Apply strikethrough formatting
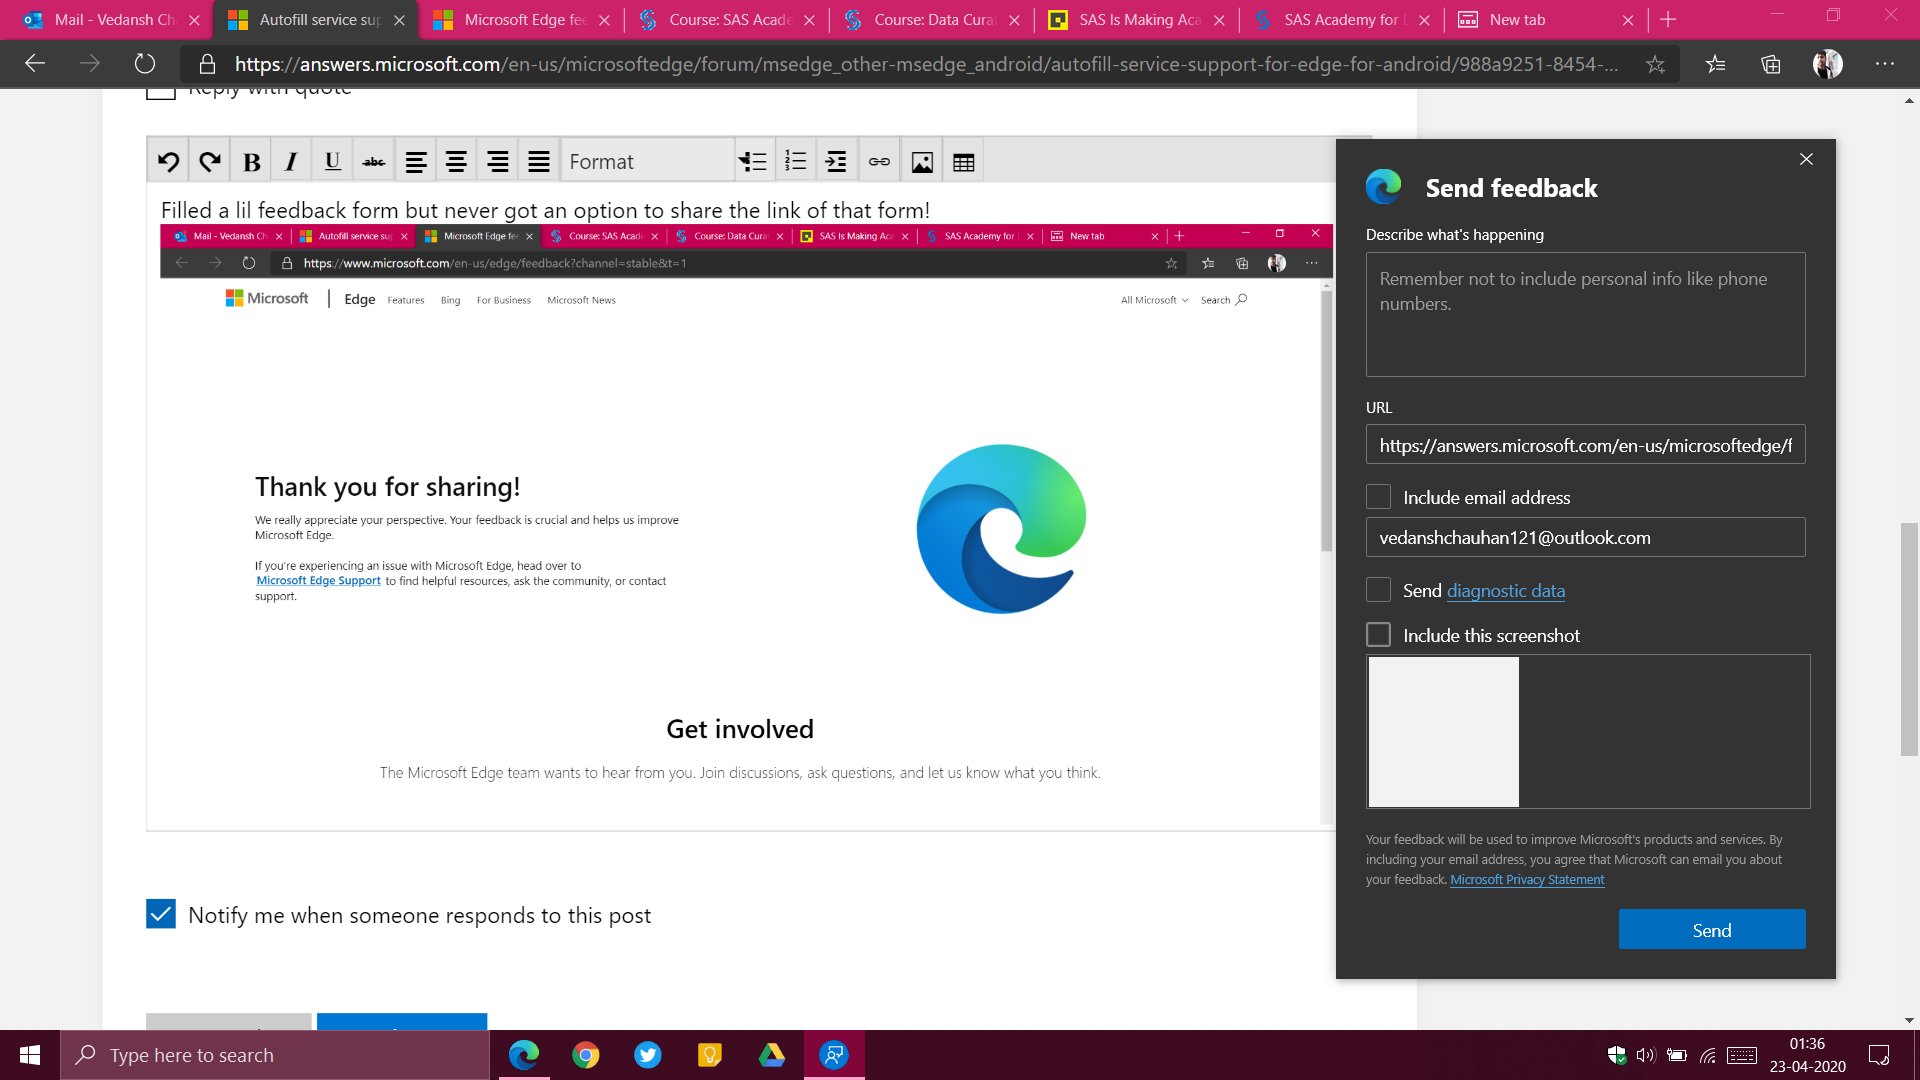 click(374, 162)
